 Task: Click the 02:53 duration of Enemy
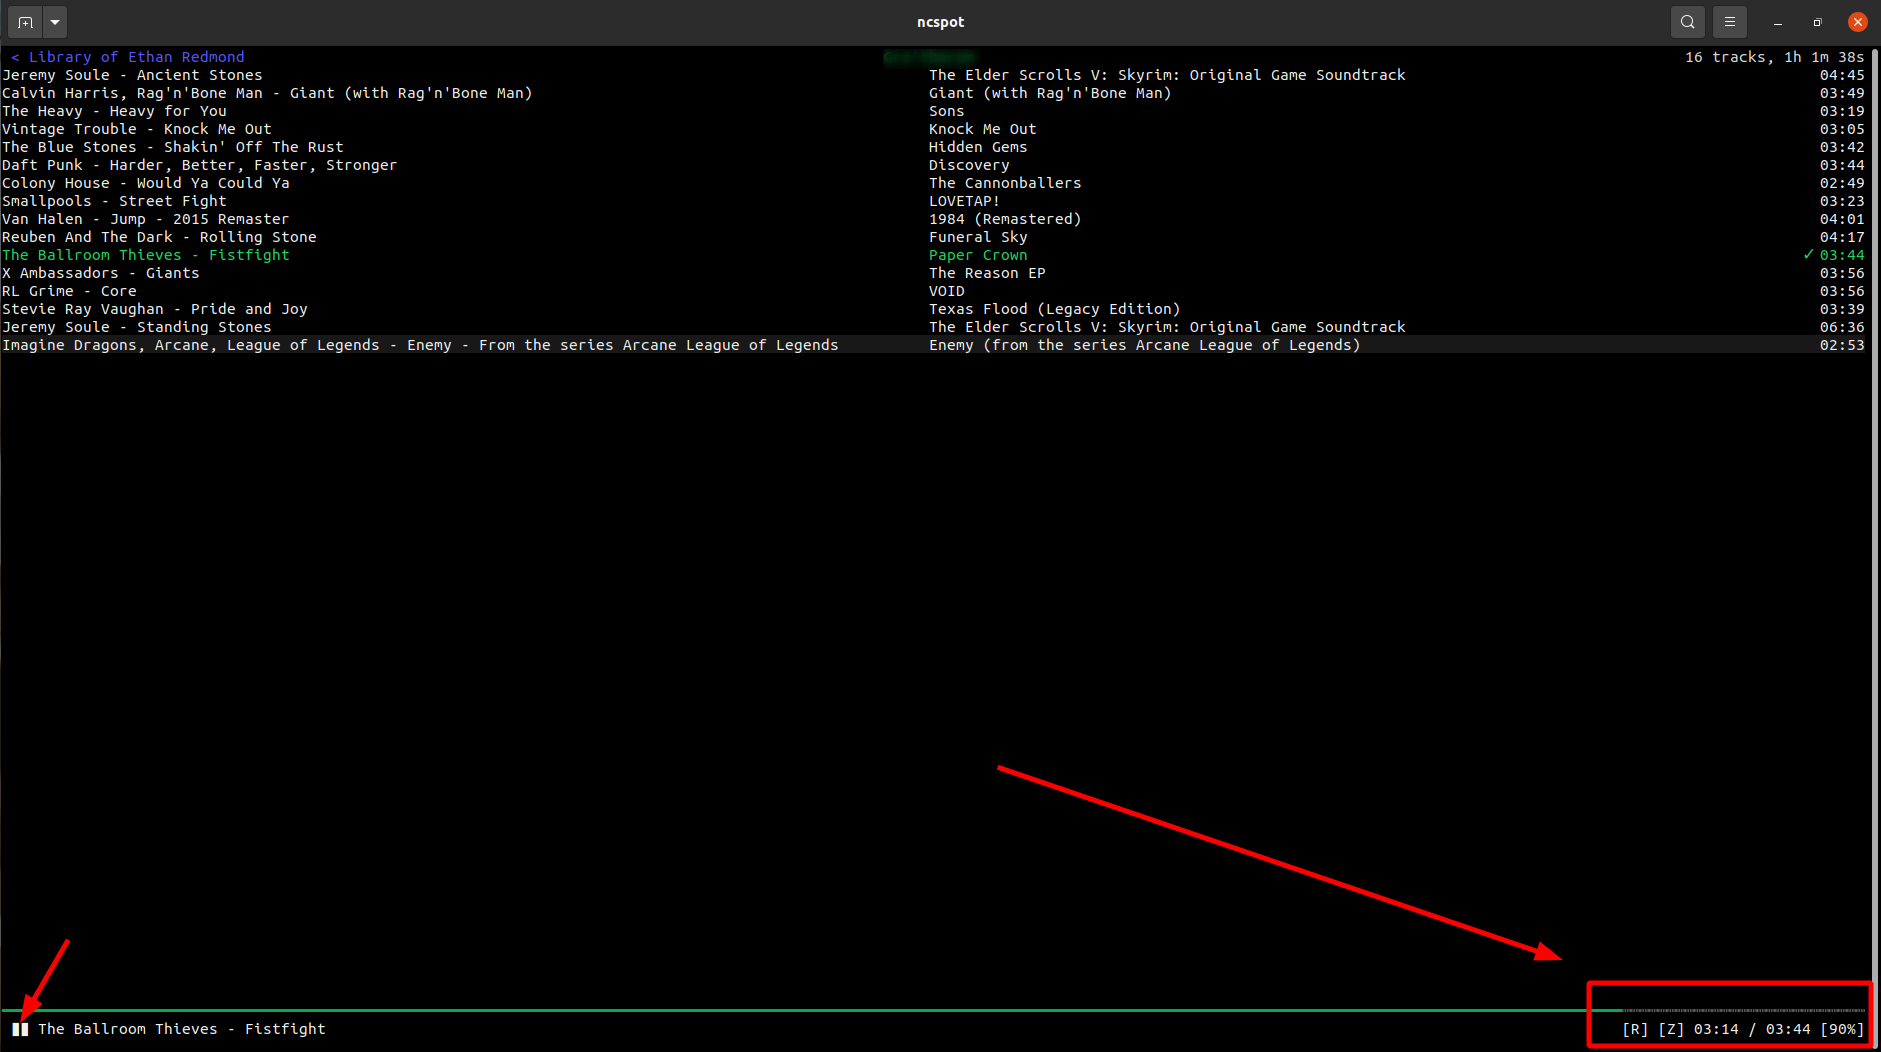click(x=1842, y=345)
